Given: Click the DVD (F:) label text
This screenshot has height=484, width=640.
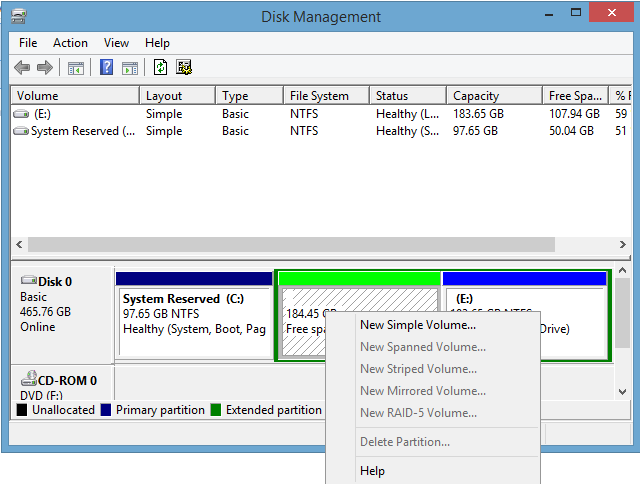Looking at the screenshot, I should [41, 395].
